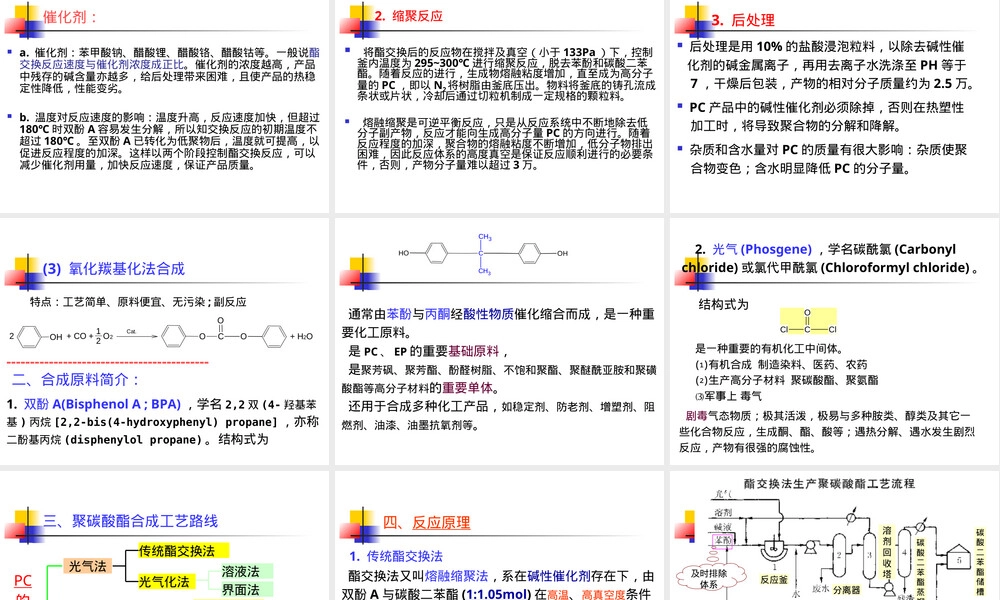The image size is (1000, 600).
Task: Select paragraph starting '熔融缩聚是可逆平衡反应'
Action: pyautogui.click(x=506, y=143)
